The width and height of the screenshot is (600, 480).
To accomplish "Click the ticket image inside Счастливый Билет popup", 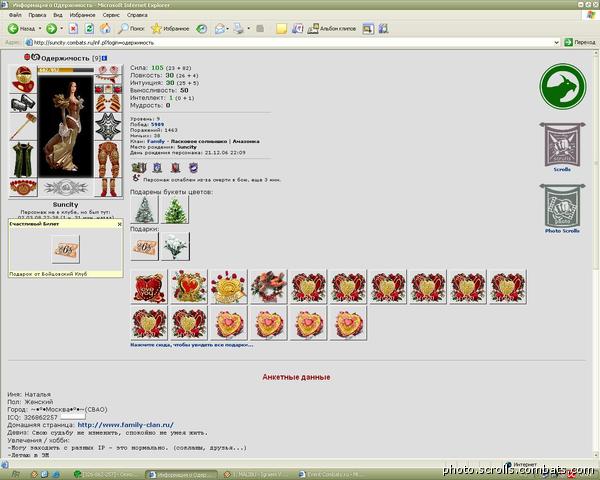I will click(x=65, y=249).
